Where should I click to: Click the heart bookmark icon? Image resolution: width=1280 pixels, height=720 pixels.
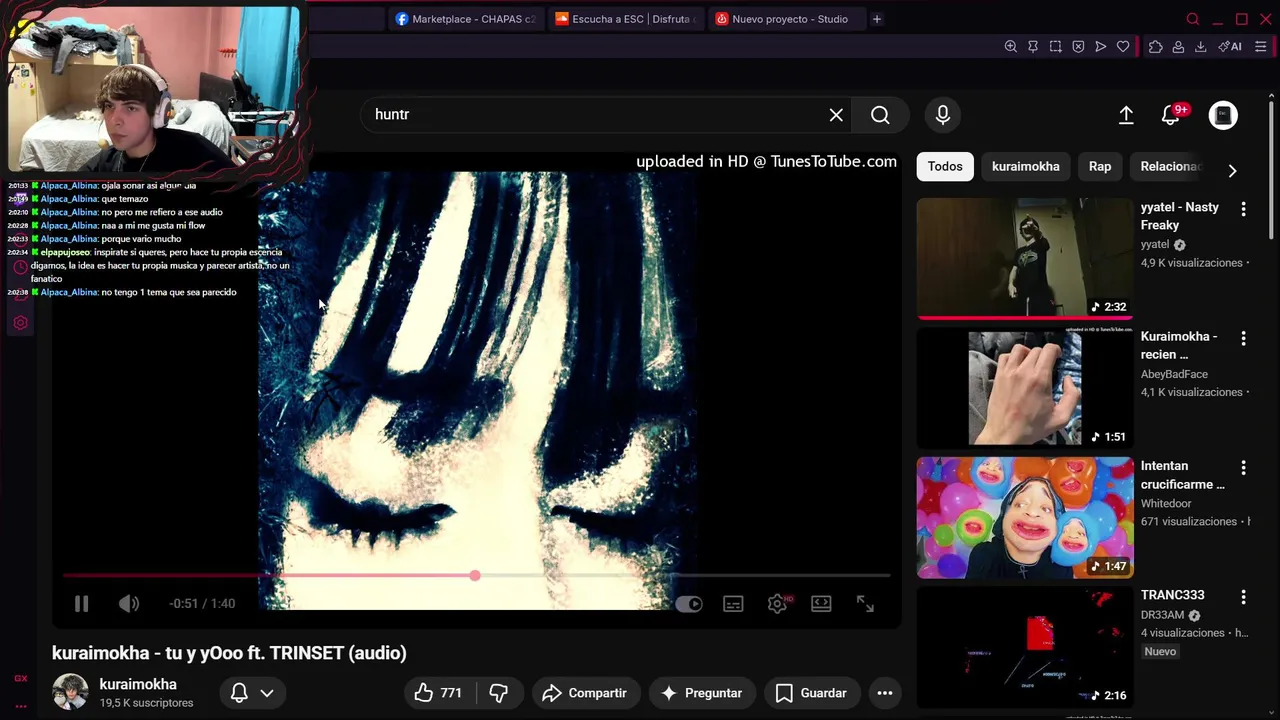click(x=1123, y=47)
